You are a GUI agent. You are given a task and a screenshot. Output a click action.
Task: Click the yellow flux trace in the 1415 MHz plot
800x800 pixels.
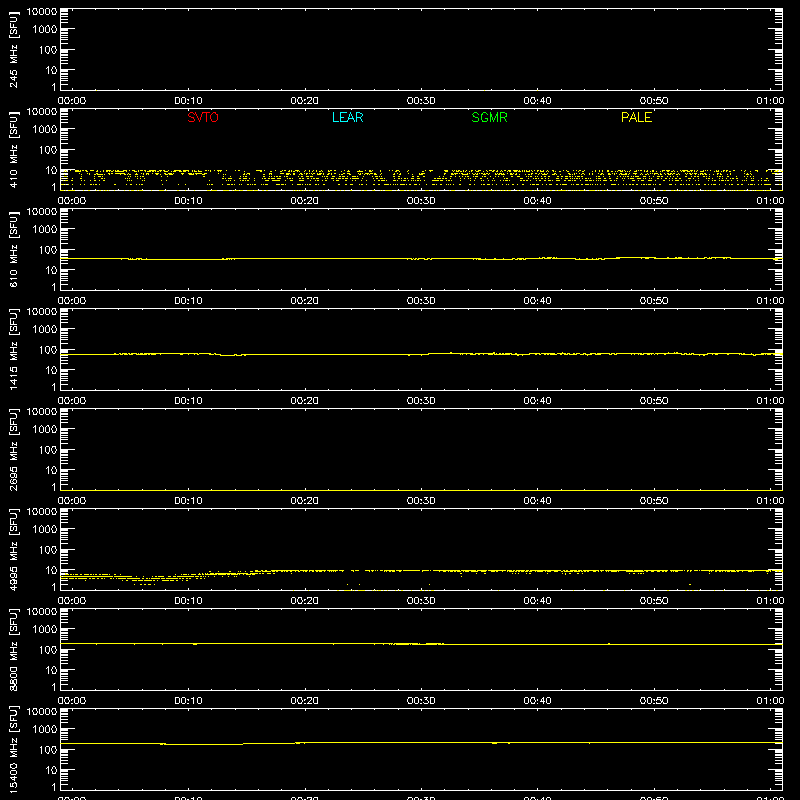[421, 354]
